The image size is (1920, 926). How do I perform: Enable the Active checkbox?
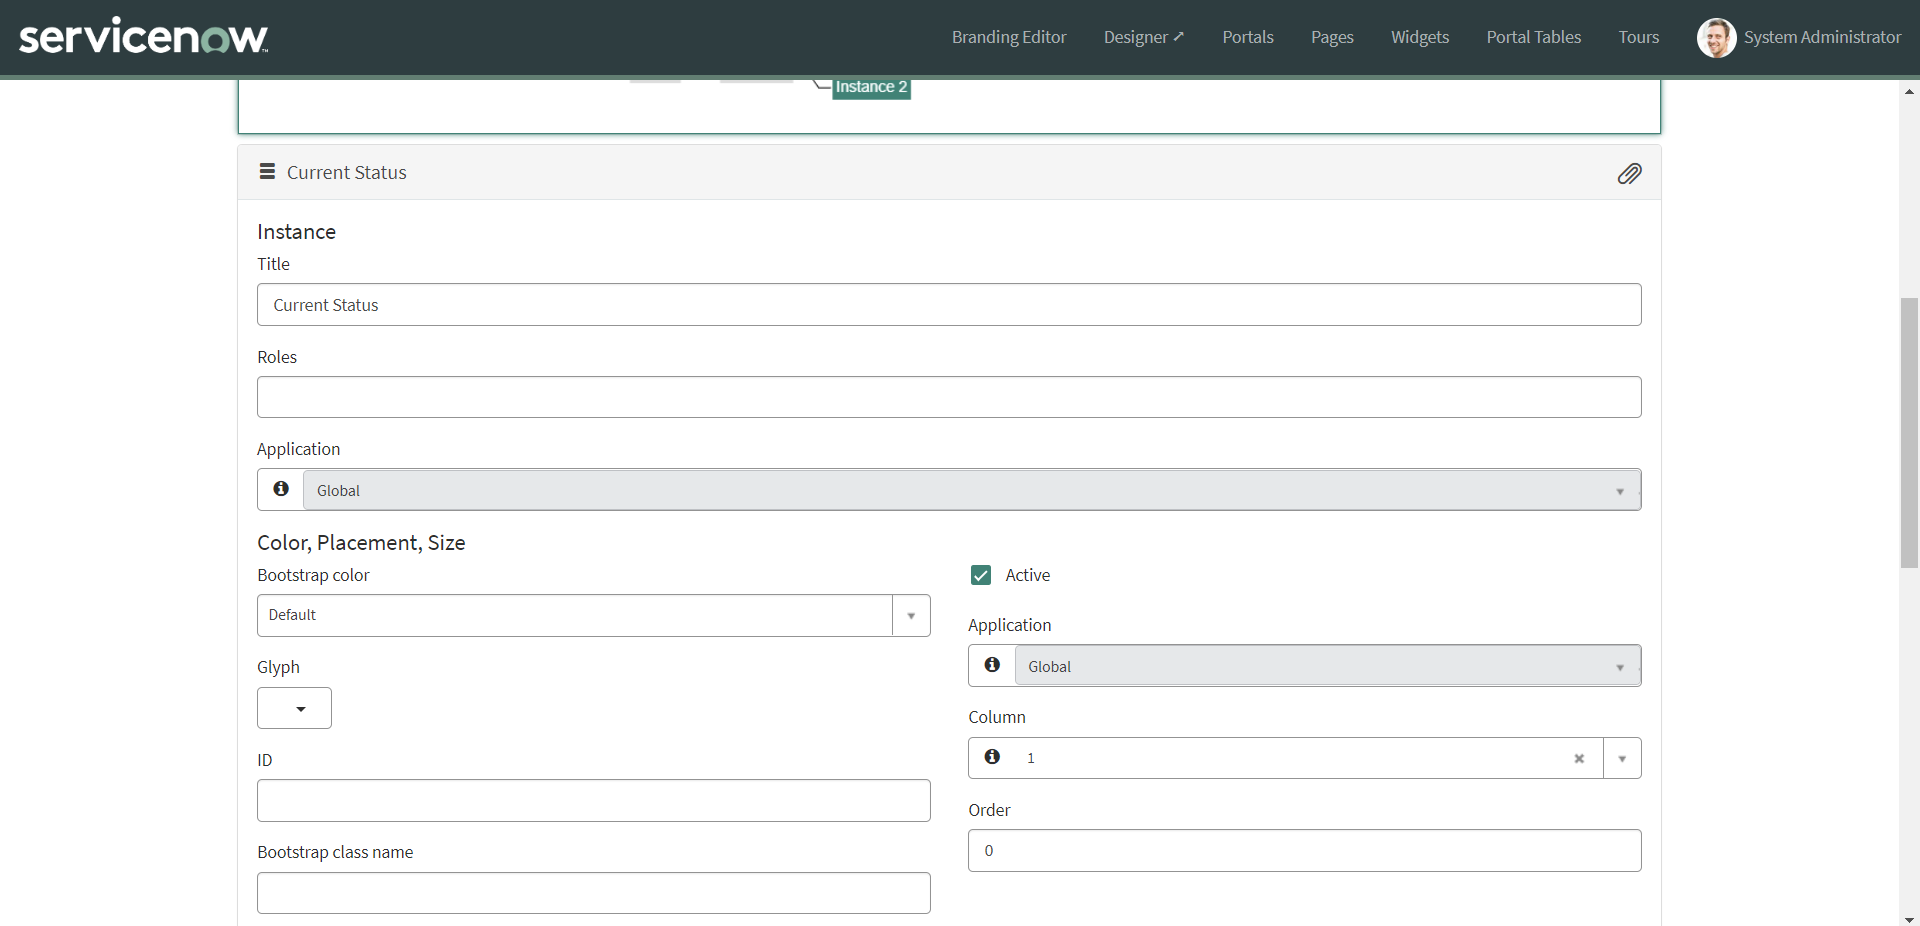coord(981,575)
